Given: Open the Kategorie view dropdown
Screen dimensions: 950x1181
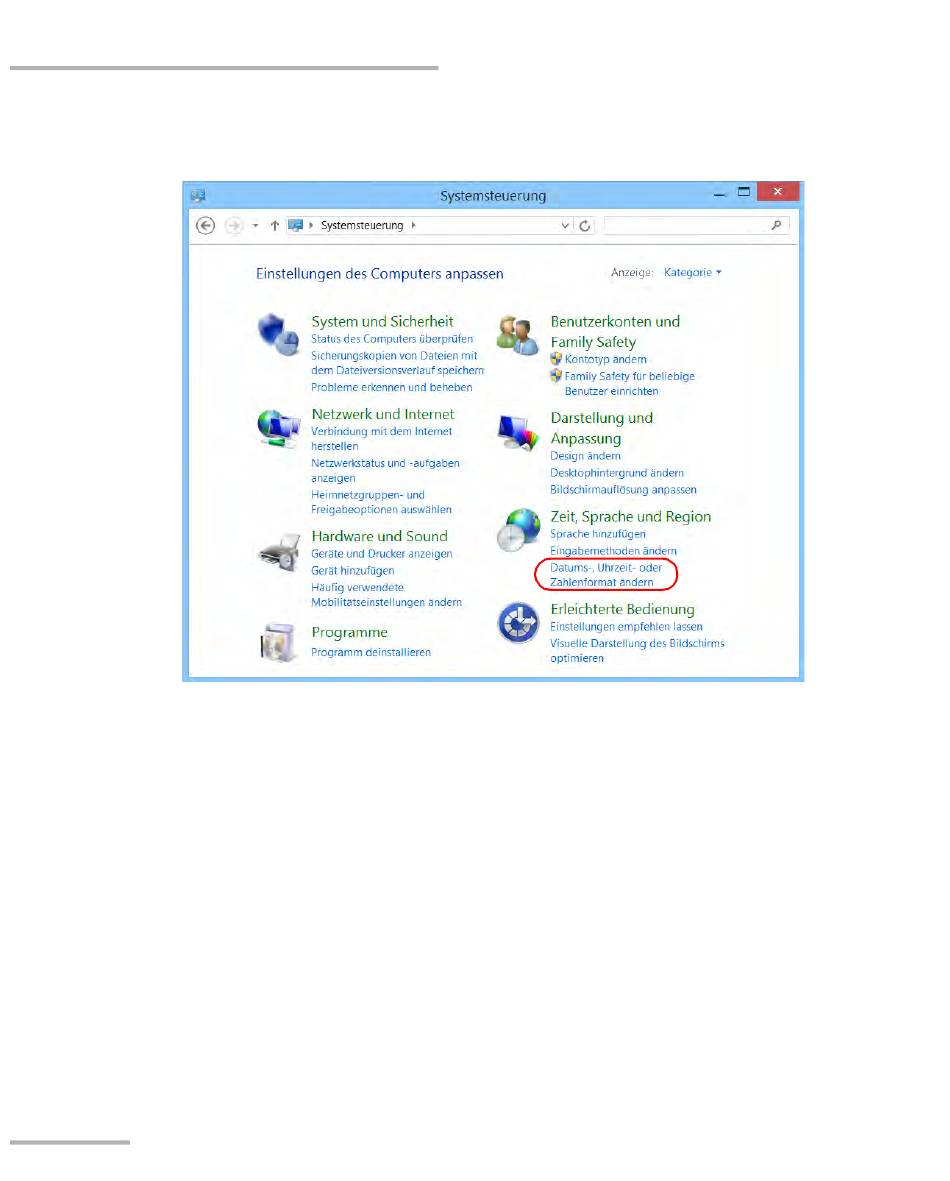Looking at the screenshot, I should pyautogui.click(x=692, y=273).
